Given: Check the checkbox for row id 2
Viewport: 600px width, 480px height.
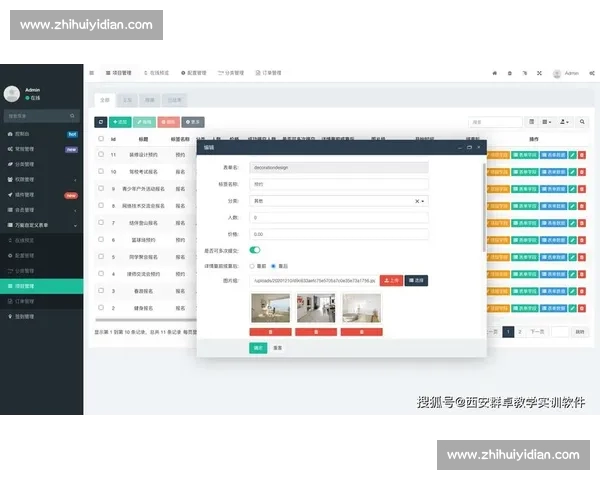Looking at the screenshot, I should coord(101,307).
